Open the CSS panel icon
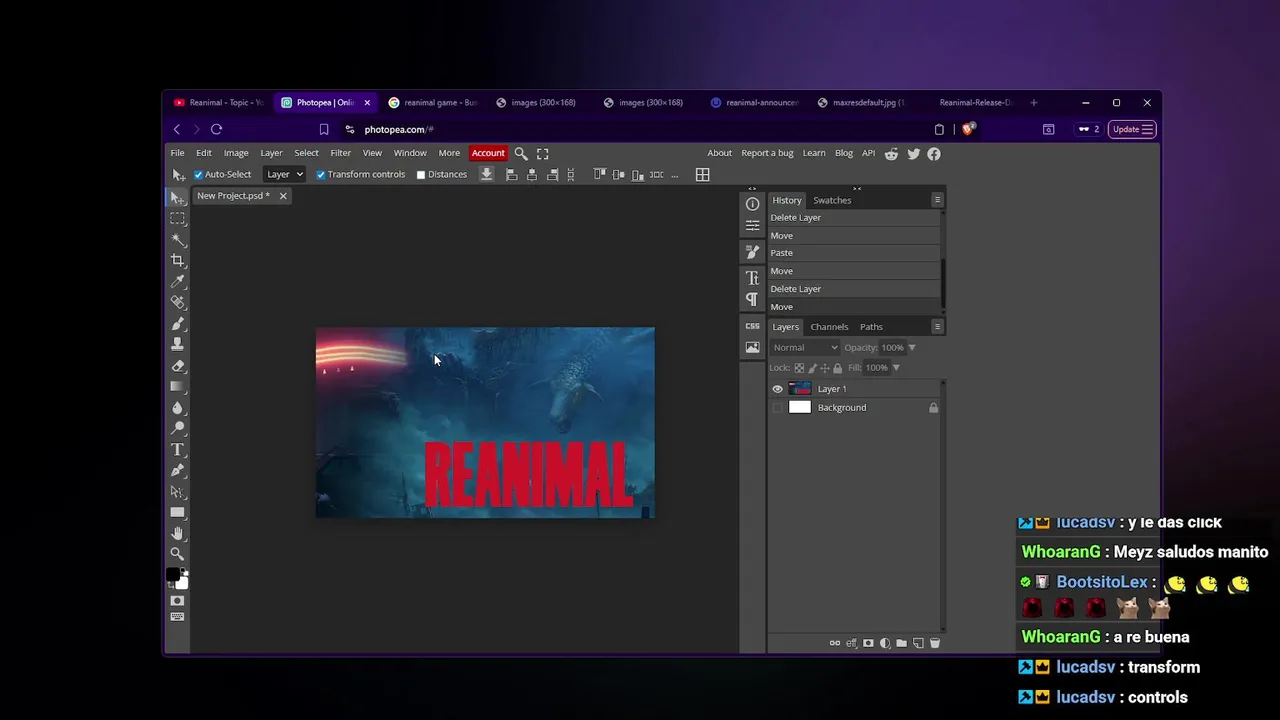The height and width of the screenshot is (720, 1280). [x=752, y=326]
